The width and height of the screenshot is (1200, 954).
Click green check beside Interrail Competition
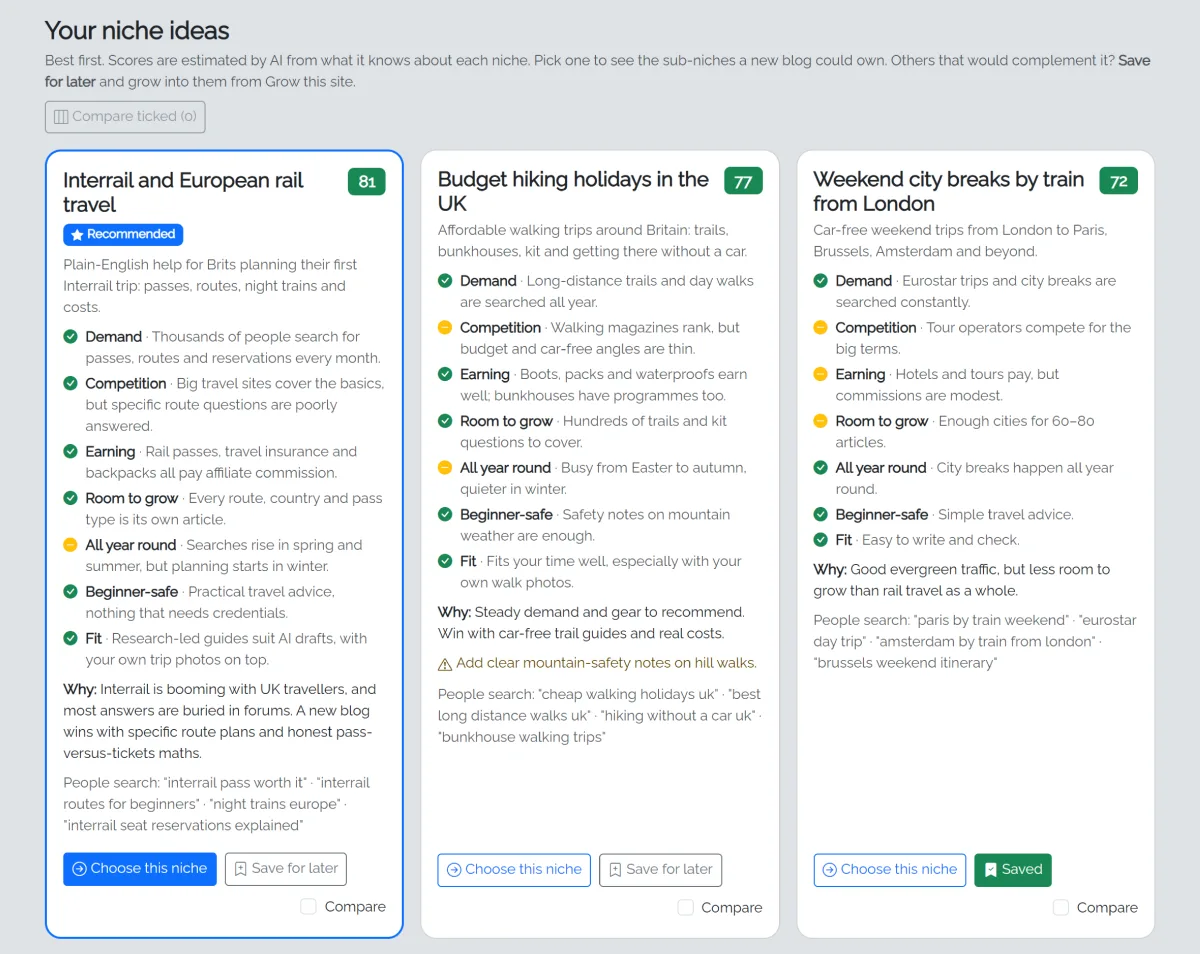pos(70,383)
